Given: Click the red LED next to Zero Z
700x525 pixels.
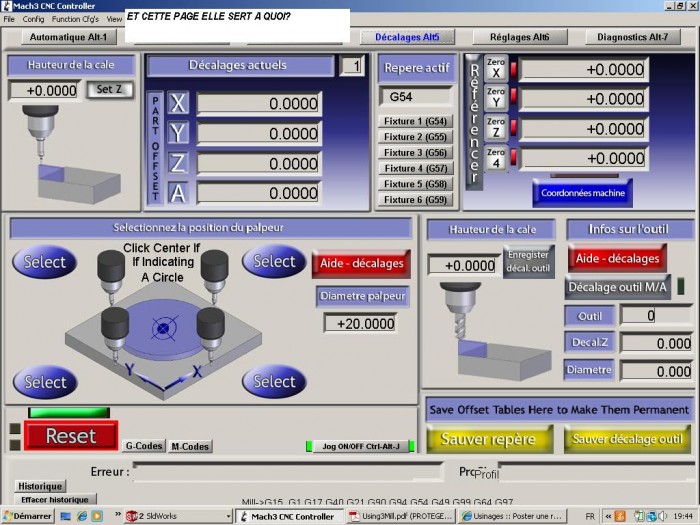Looking at the screenshot, I should click(x=513, y=127).
